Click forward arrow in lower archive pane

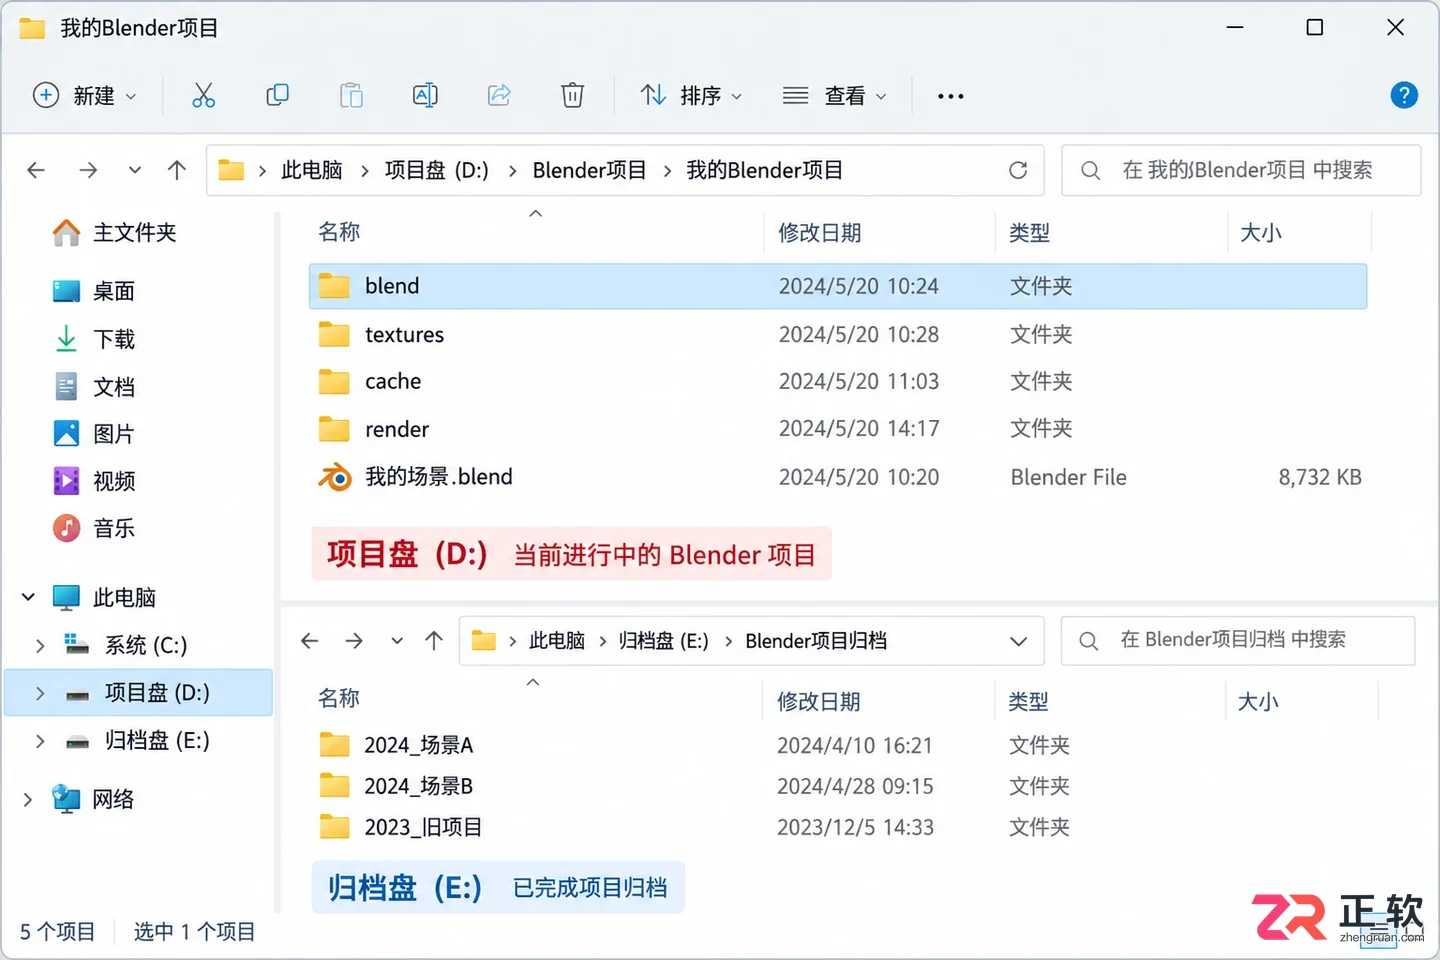coord(354,640)
